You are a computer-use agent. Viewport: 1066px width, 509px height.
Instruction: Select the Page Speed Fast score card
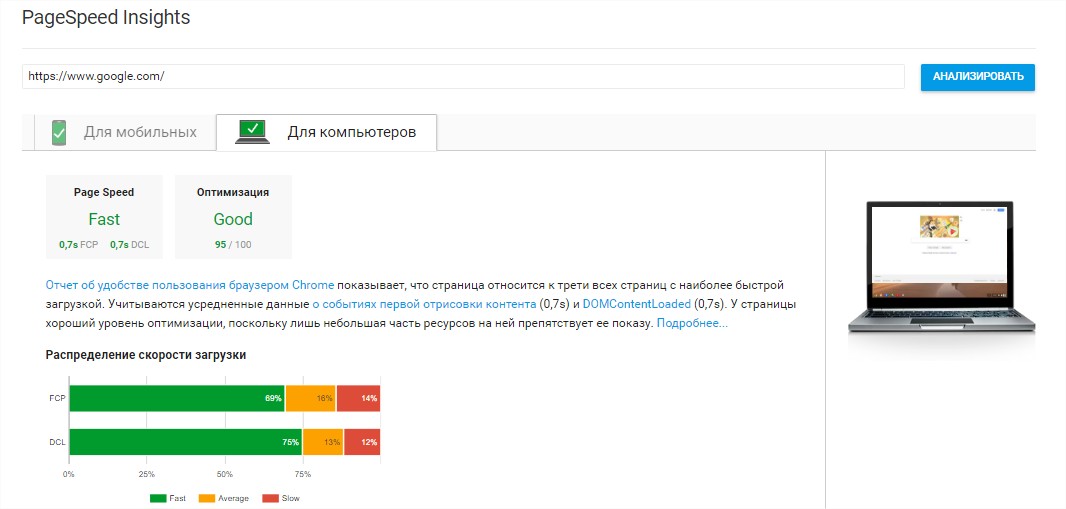click(104, 217)
